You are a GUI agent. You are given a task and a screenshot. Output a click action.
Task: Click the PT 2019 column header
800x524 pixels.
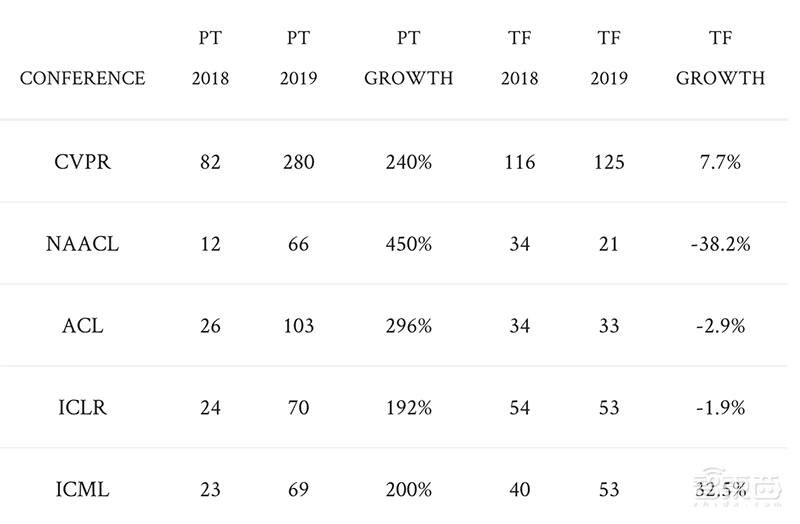point(297,58)
